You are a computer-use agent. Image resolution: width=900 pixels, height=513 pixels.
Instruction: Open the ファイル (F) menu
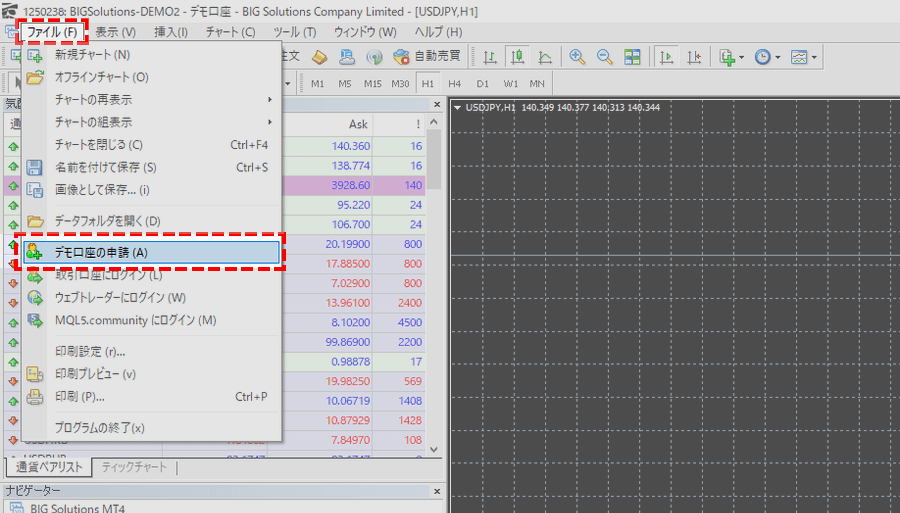[x=52, y=32]
